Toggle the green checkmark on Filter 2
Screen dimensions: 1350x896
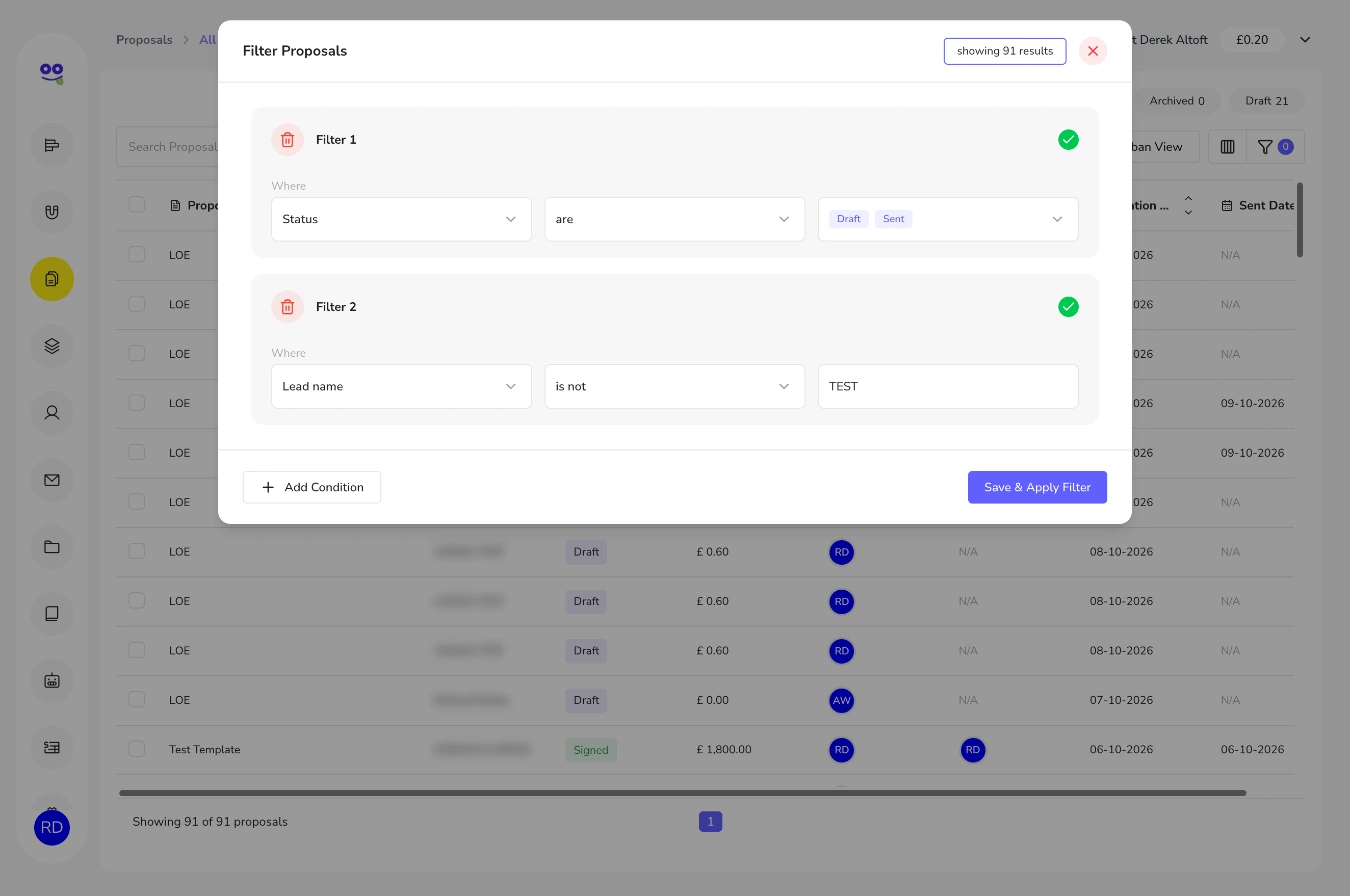point(1068,307)
